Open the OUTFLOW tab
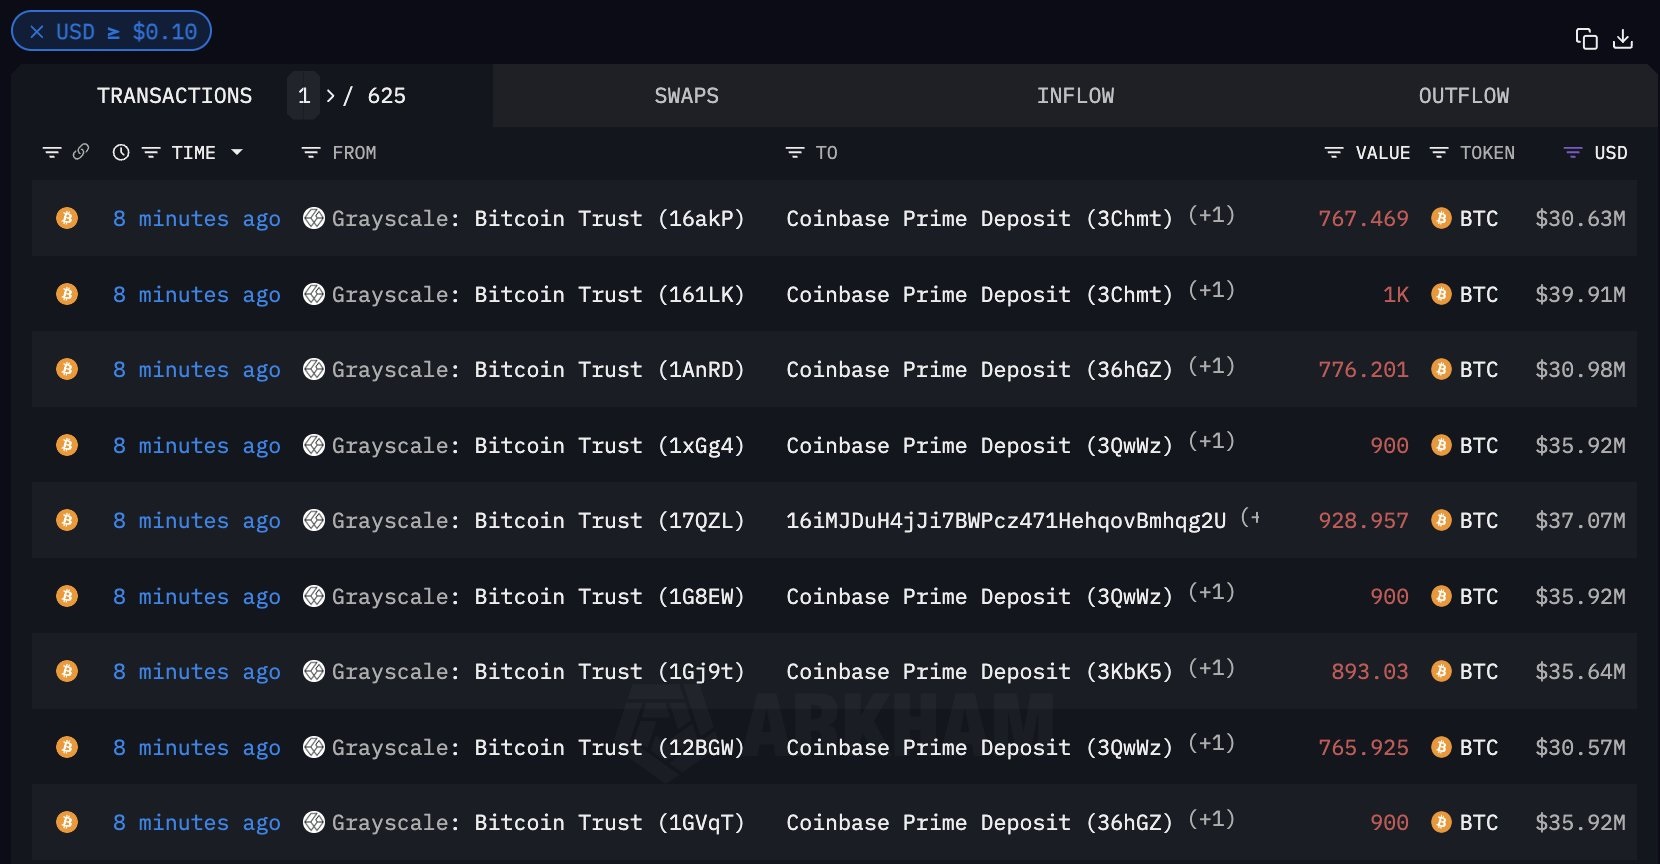This screenshot has height=864, width=1660. (x=1463, y=96)
